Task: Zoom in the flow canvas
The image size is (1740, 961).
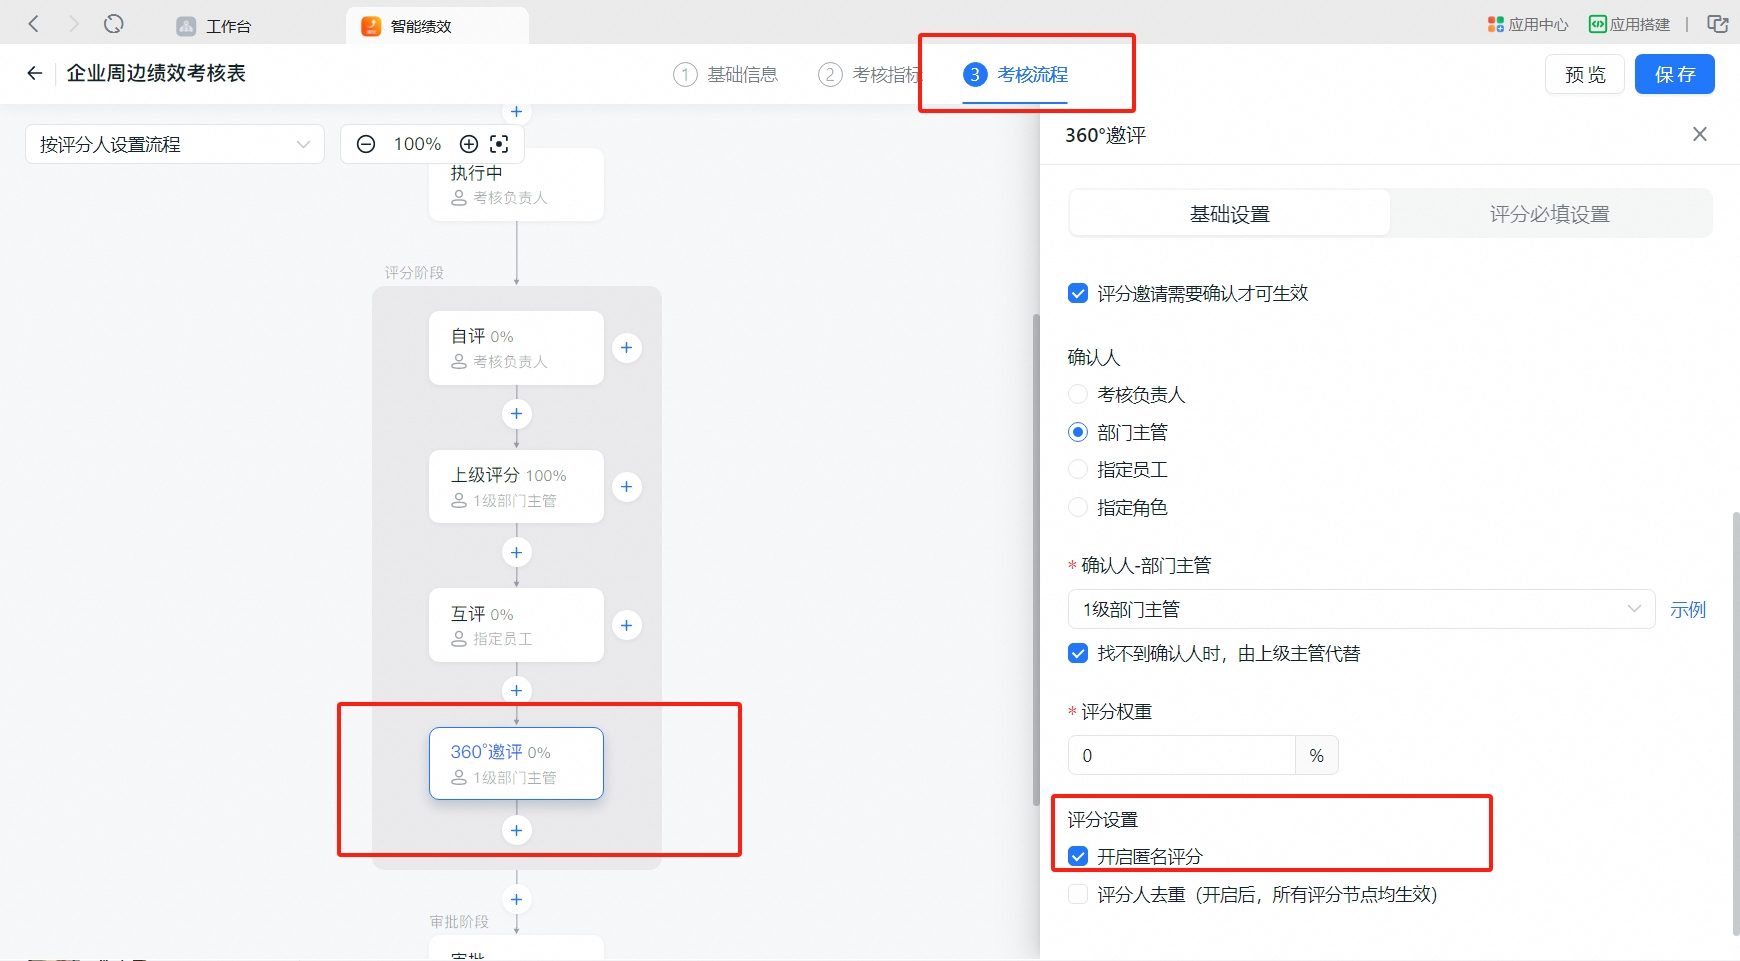Action: [x=468, y=144]
